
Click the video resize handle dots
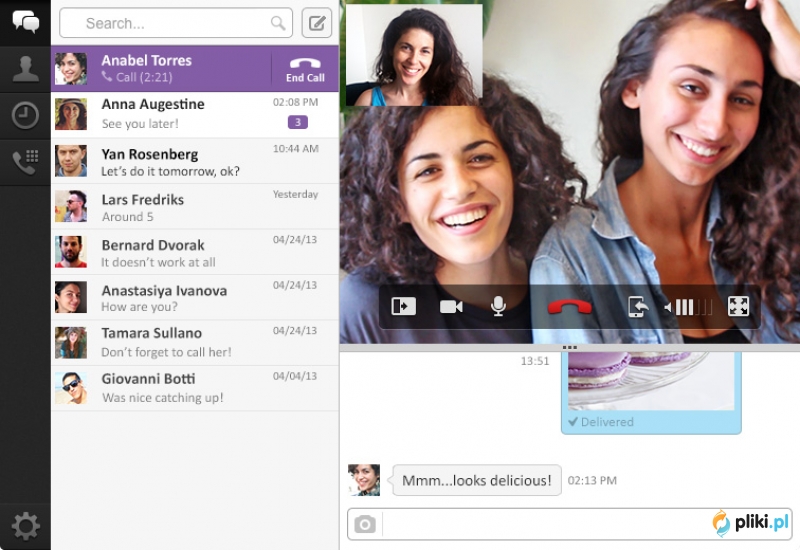[x=569, y=347]
